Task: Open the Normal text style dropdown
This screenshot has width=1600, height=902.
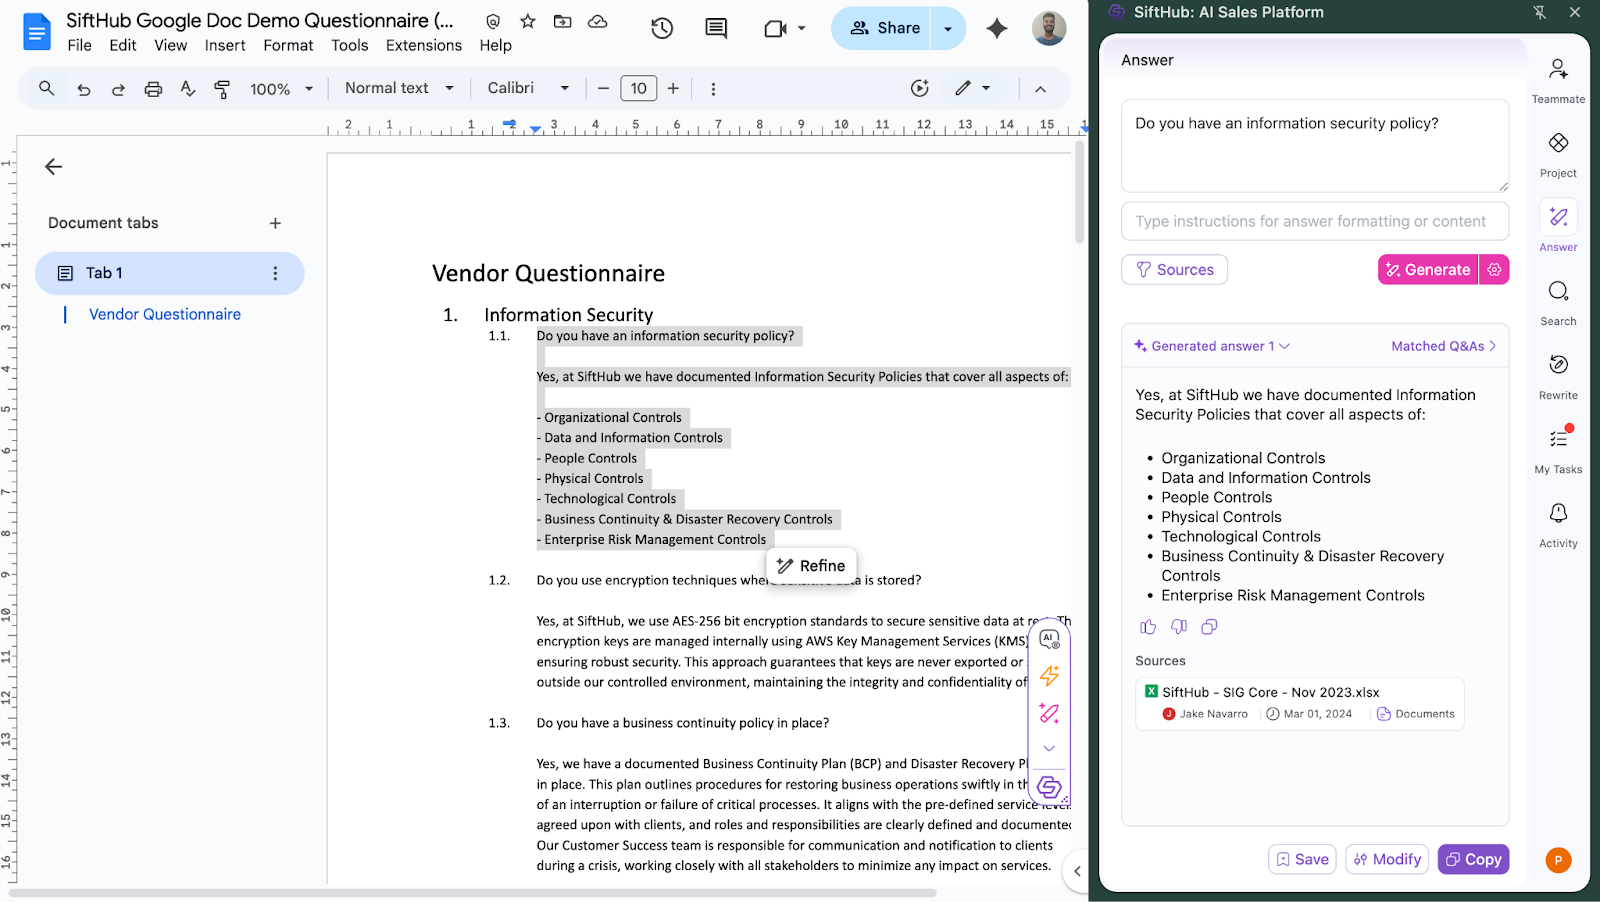Action: (x=398, y=88)
